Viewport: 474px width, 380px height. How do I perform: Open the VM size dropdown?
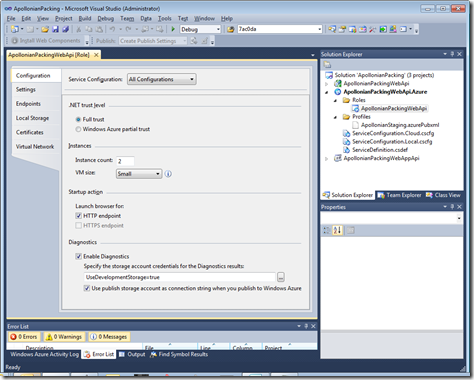[139, 174]
